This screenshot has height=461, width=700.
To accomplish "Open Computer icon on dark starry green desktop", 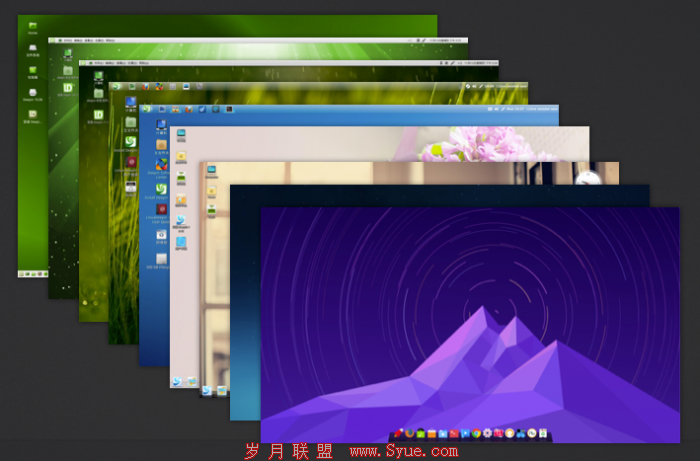I will 99,76.
